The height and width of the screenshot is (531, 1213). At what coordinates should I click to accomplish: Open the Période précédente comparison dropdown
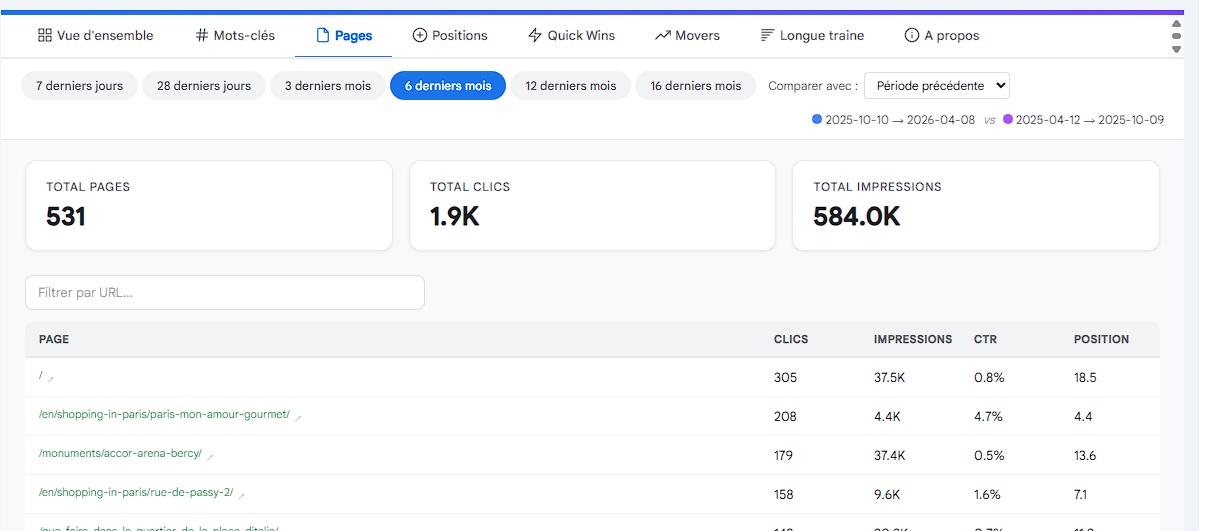[937, 86]
